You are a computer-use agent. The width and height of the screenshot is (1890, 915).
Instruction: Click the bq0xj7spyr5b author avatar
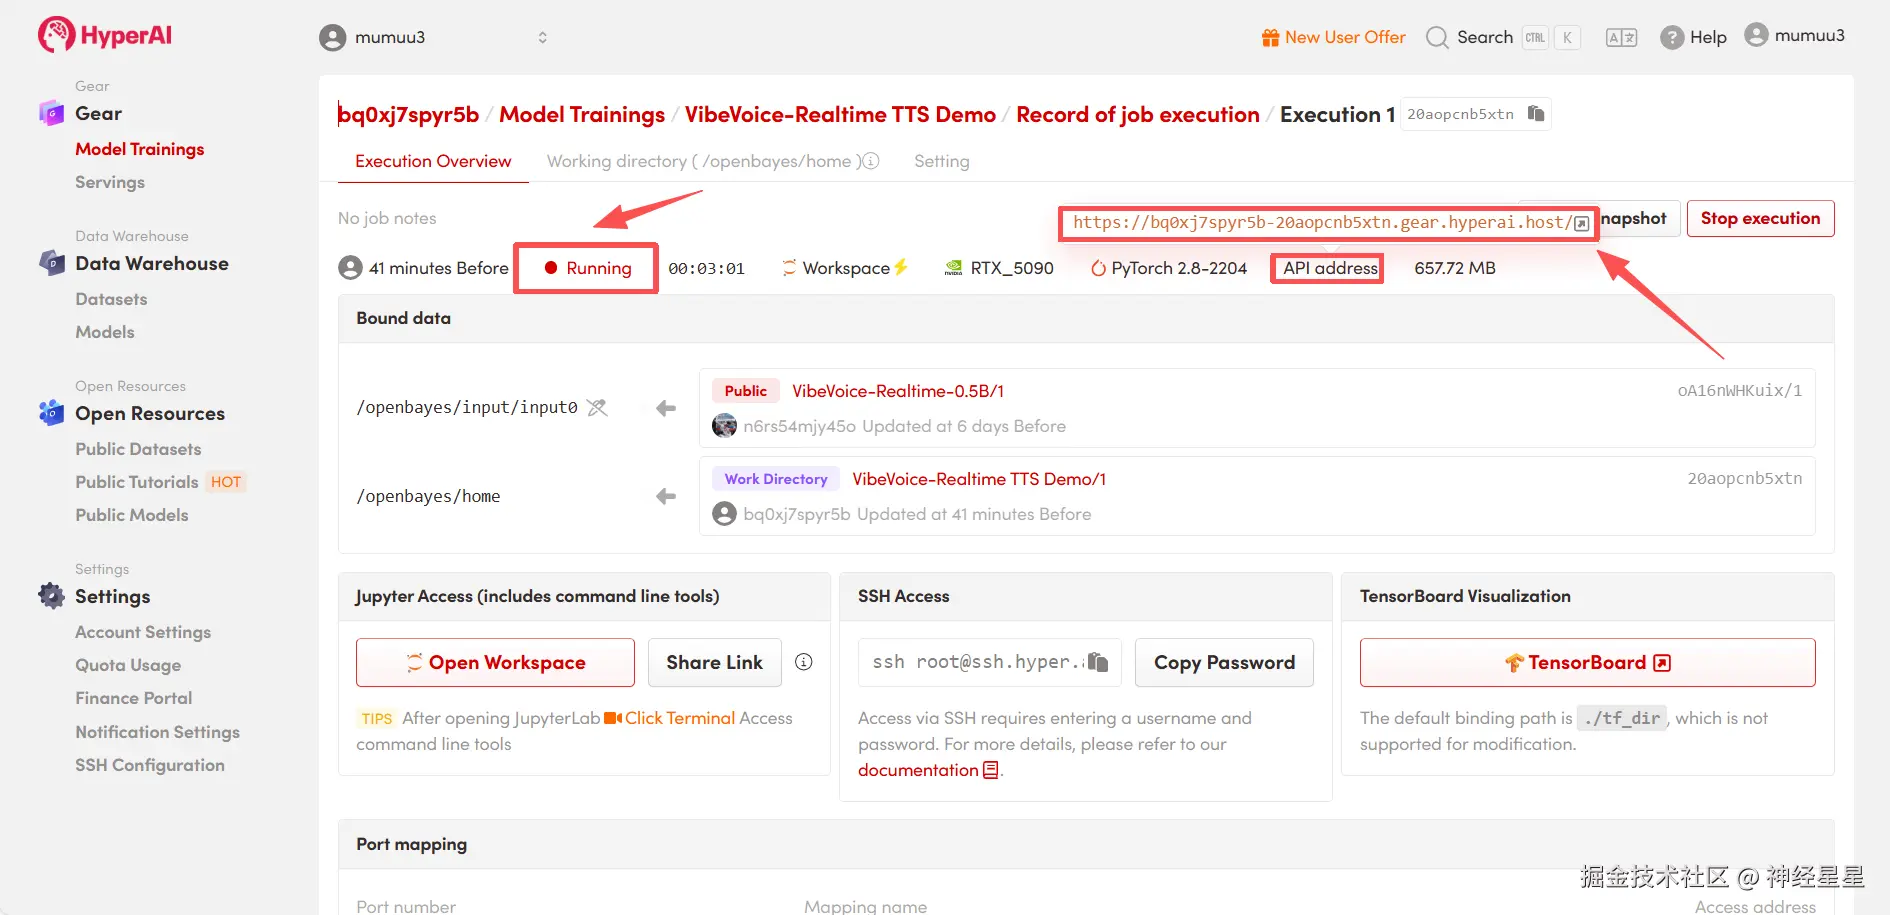tap(724, 514)
